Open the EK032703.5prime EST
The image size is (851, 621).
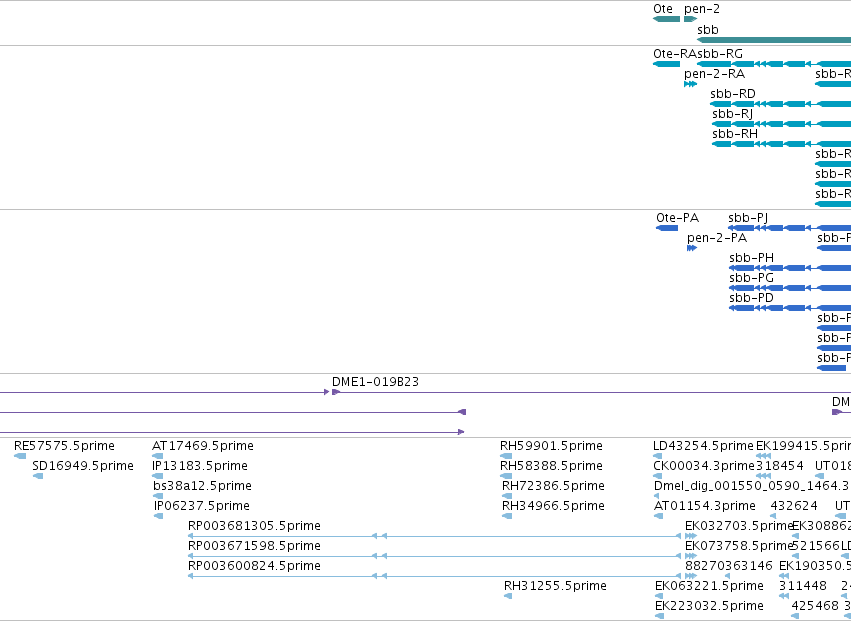pos(739,527)
